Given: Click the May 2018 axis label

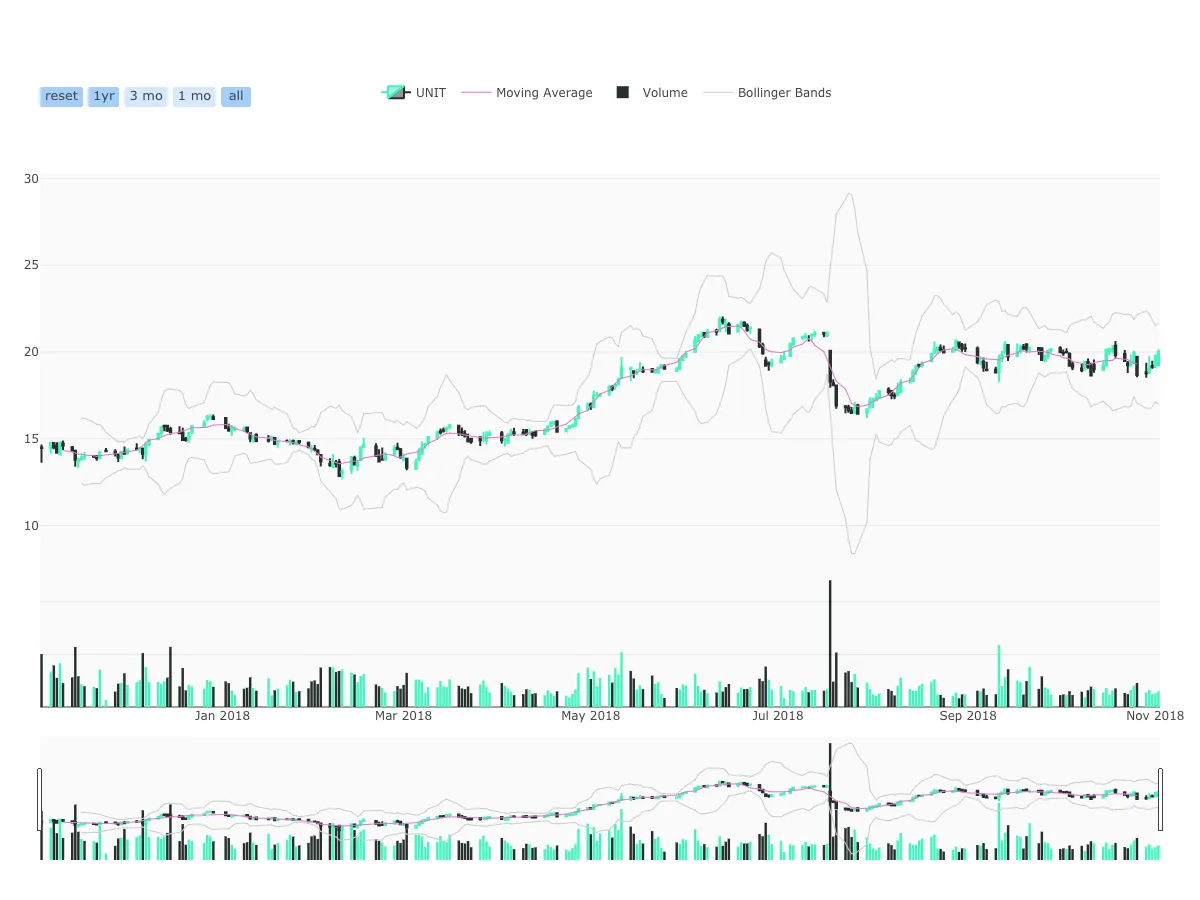Looking at the screenshot, I should coord(591,716).
